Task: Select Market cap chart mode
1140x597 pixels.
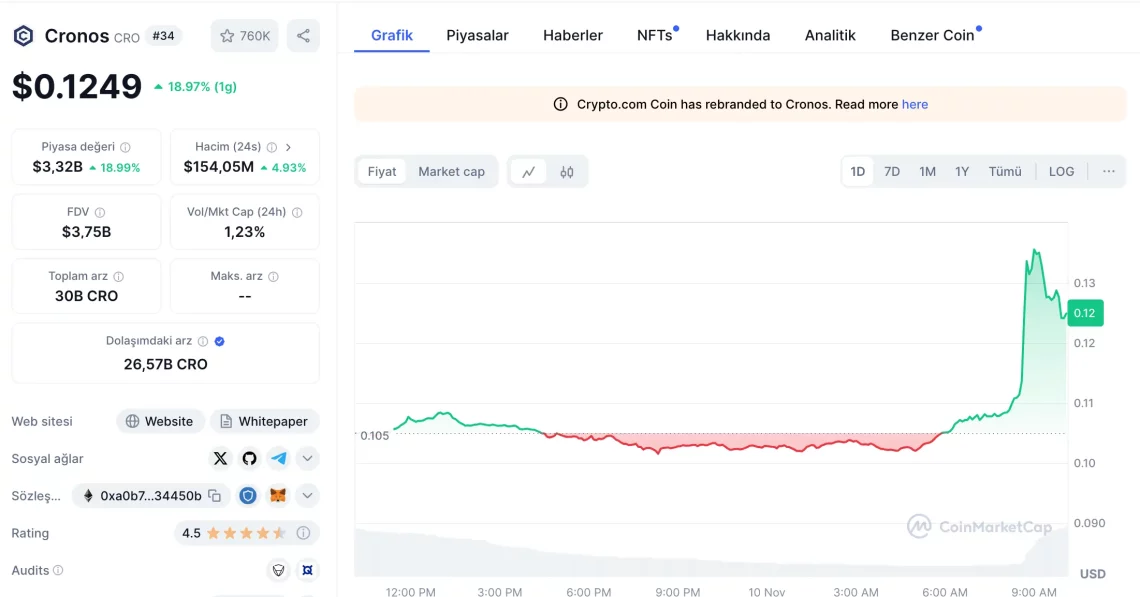Action: (451, 172)
